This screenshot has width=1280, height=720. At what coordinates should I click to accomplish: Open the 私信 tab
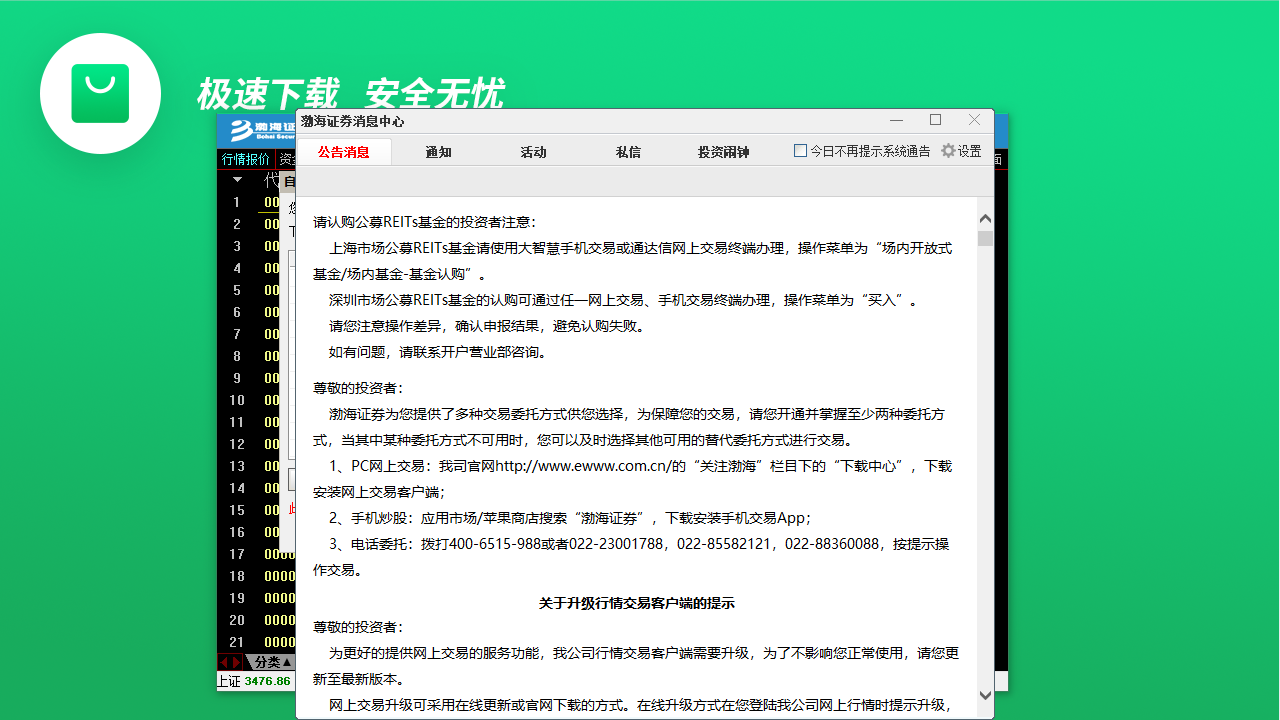coord(628,153)
